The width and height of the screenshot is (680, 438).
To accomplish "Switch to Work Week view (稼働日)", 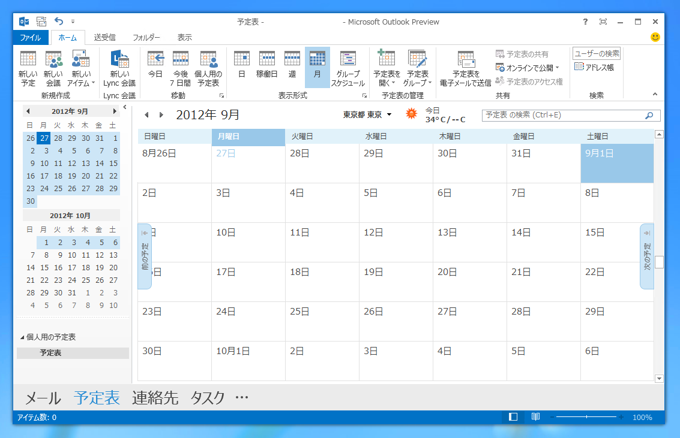I will pyautogui.click(x=267, y=64).
